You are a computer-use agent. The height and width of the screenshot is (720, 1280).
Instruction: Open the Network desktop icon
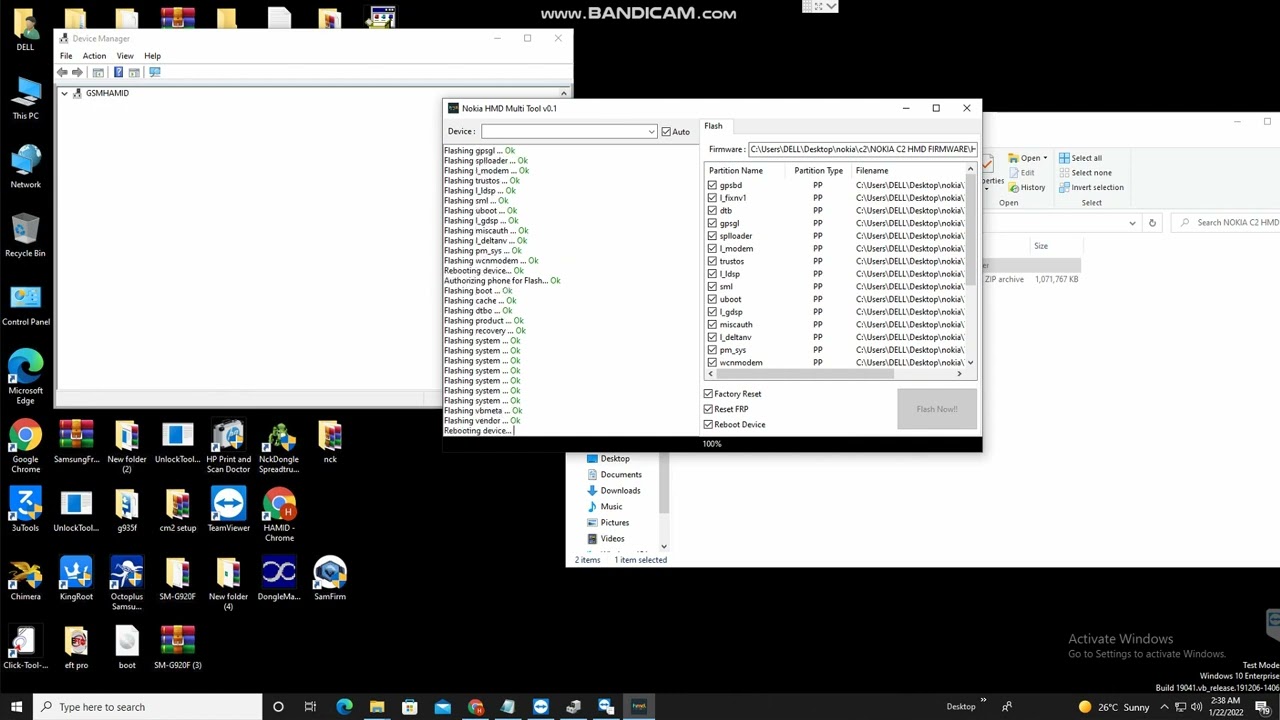pyautogui.click(x=26, y=167)
